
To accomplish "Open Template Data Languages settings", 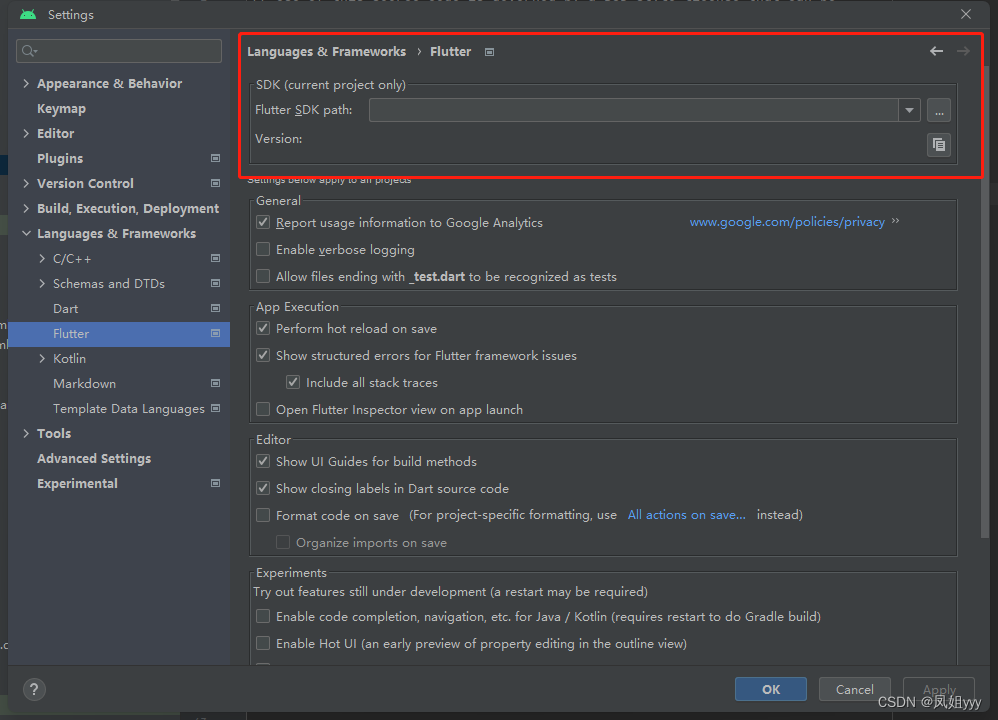I will [129, 409].
